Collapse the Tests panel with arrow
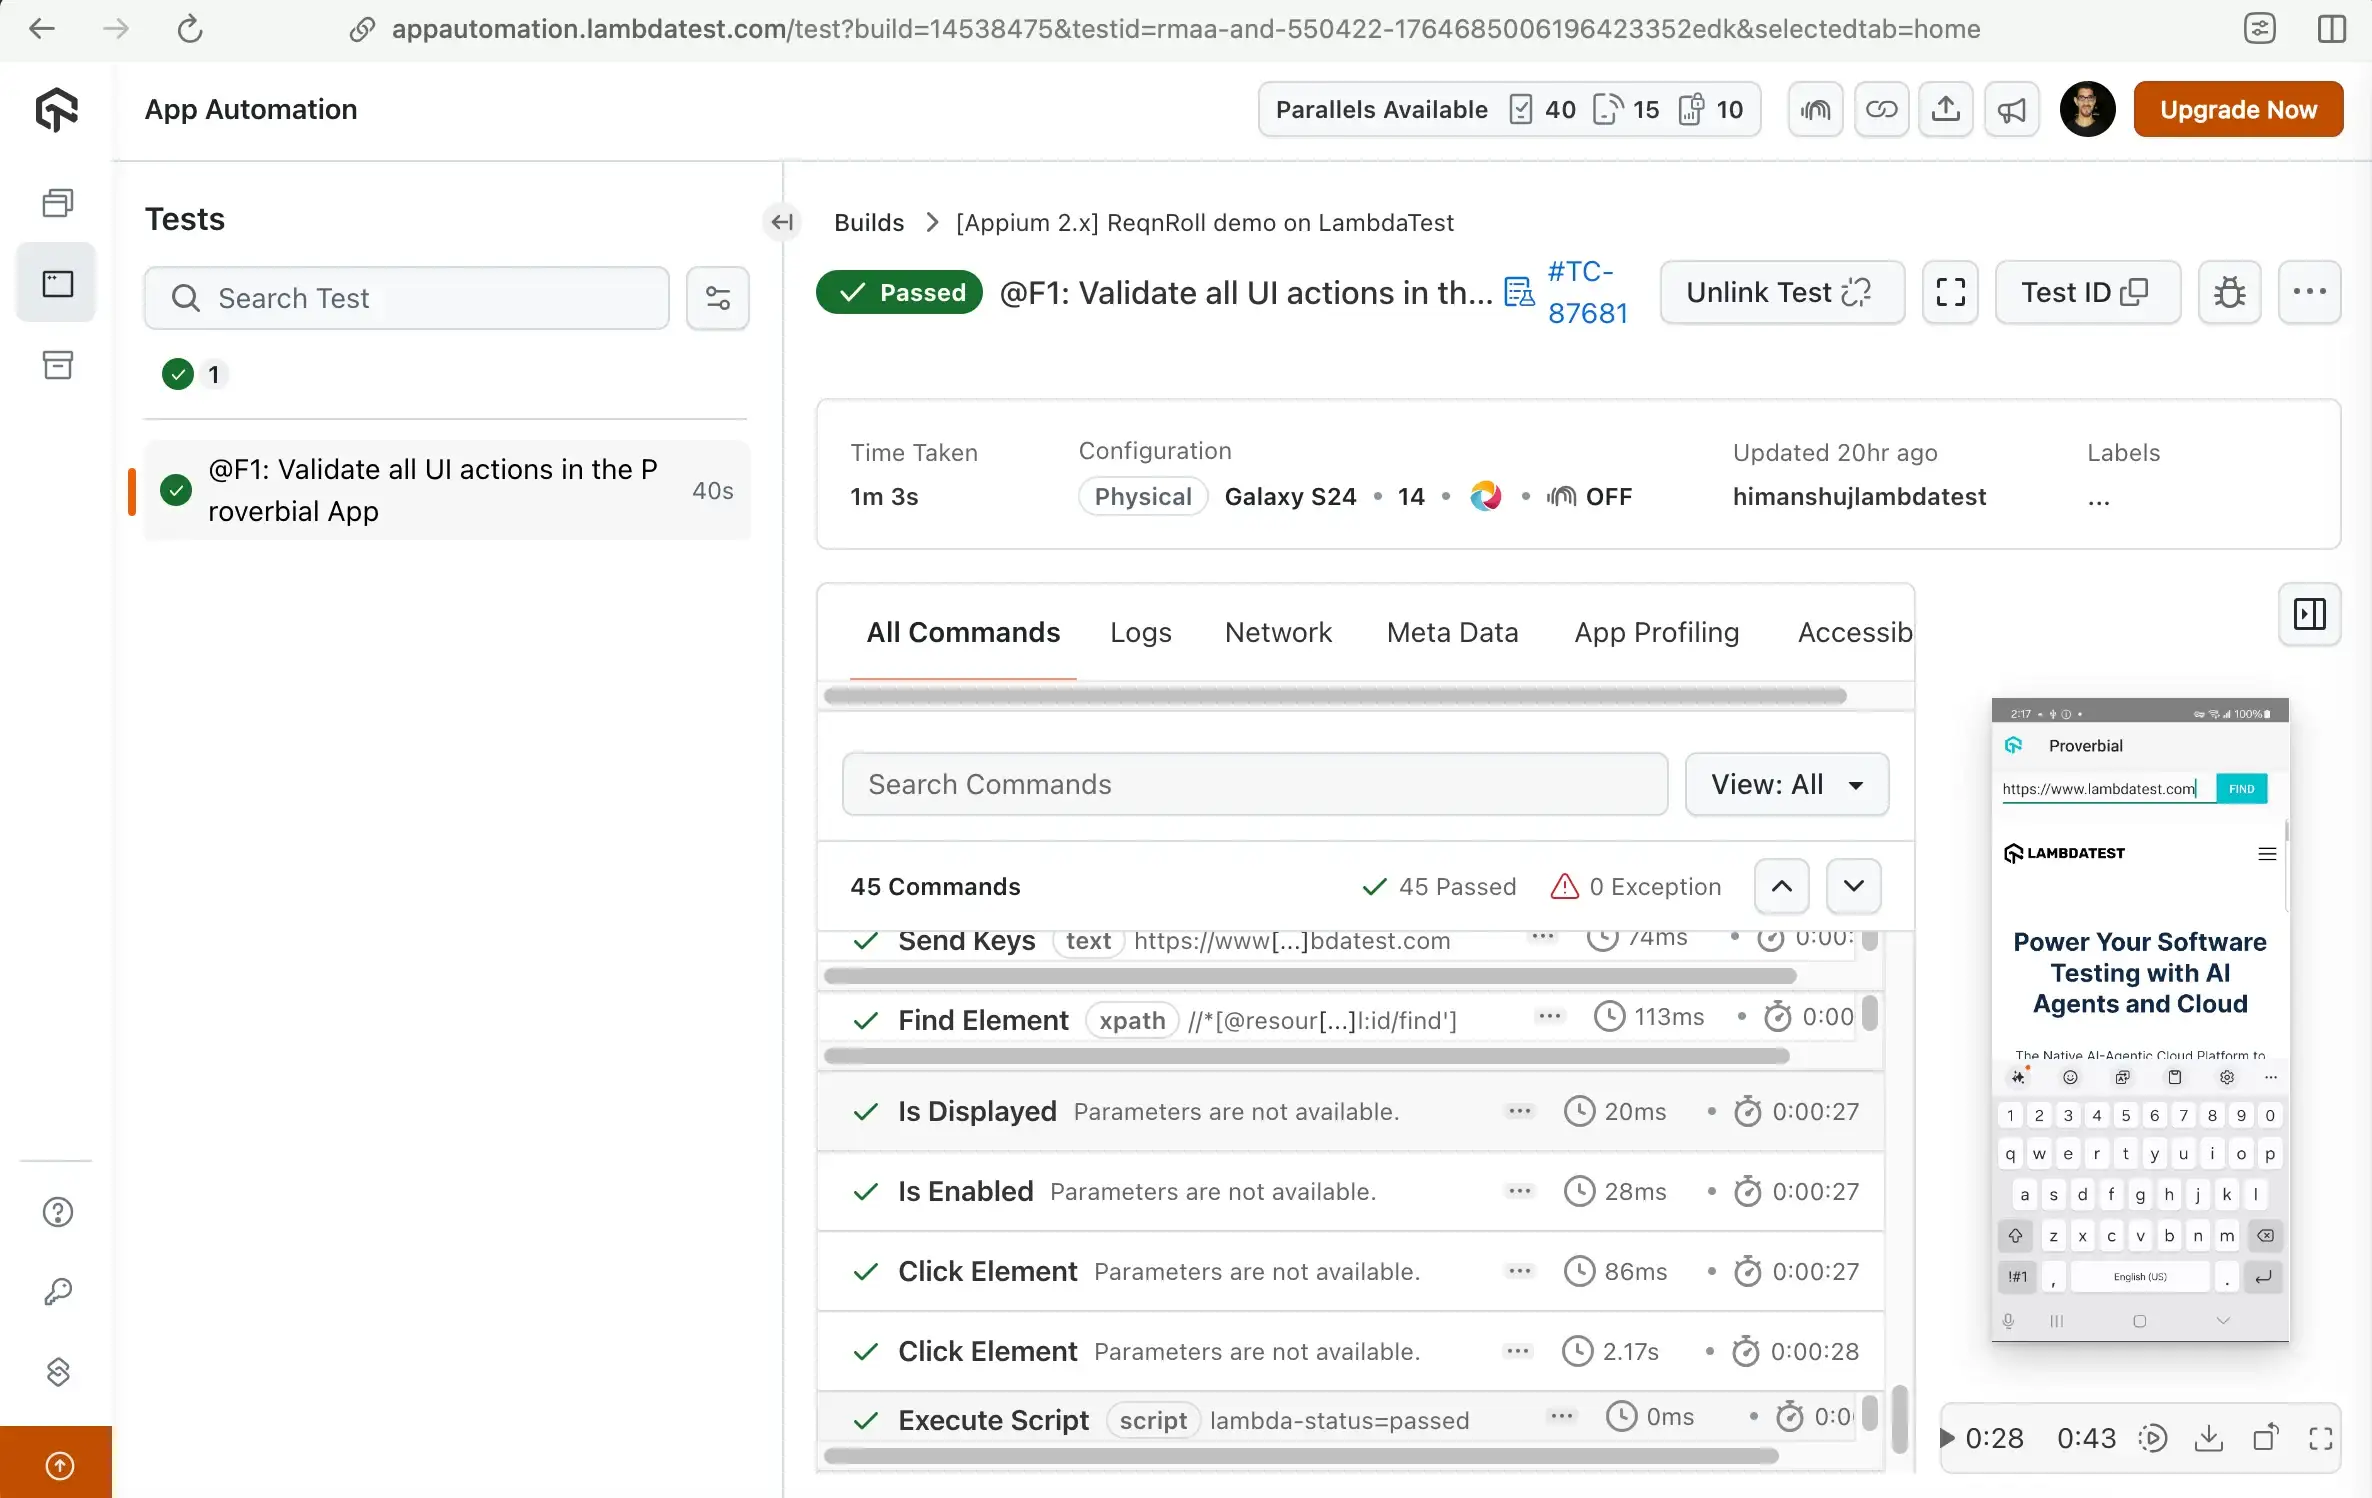Screen dimensions: 2372x1498 [x=782, y=222]
